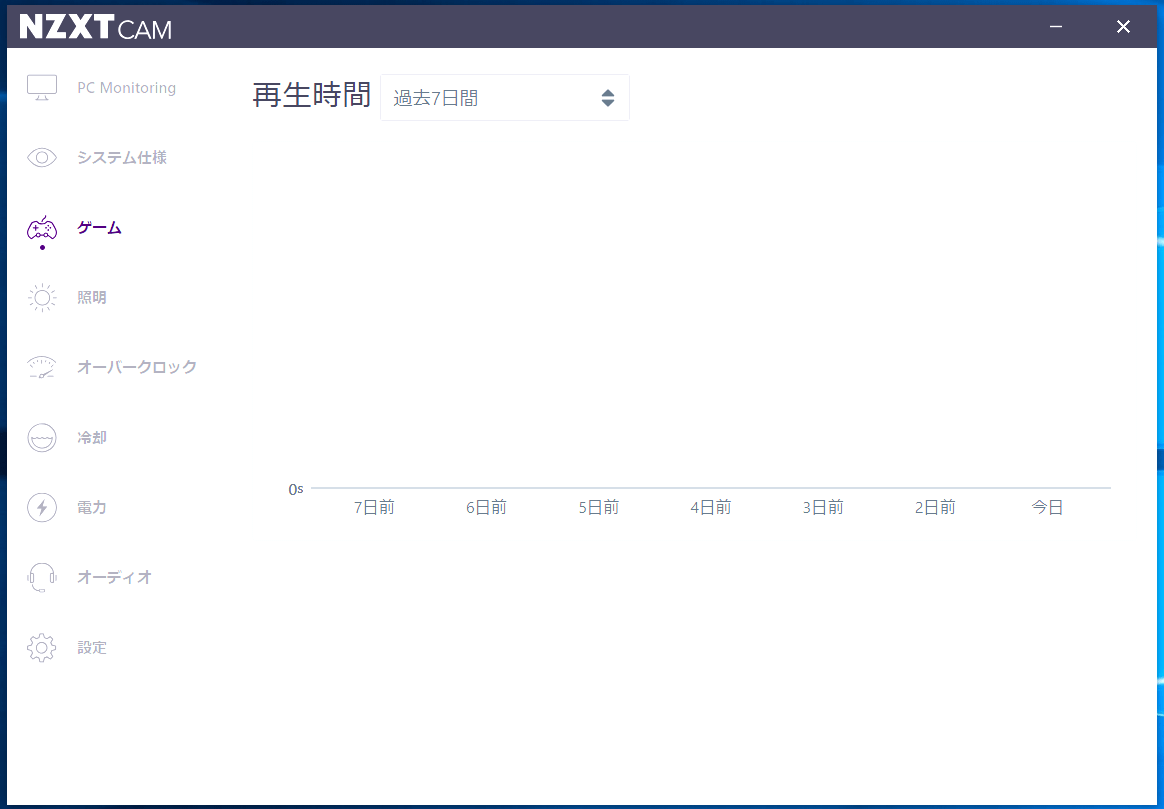Click the cooling liquid icon for 冷却
The width and height of the screenshot is (1164, 809).
click(42, 437)
